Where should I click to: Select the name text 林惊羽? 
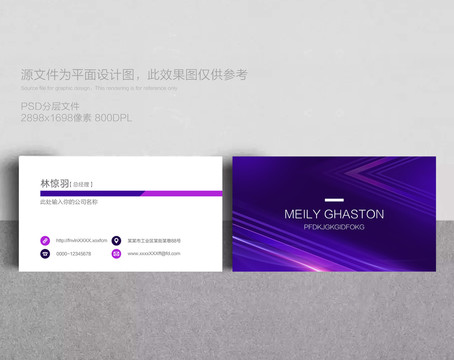coord(55,183)
